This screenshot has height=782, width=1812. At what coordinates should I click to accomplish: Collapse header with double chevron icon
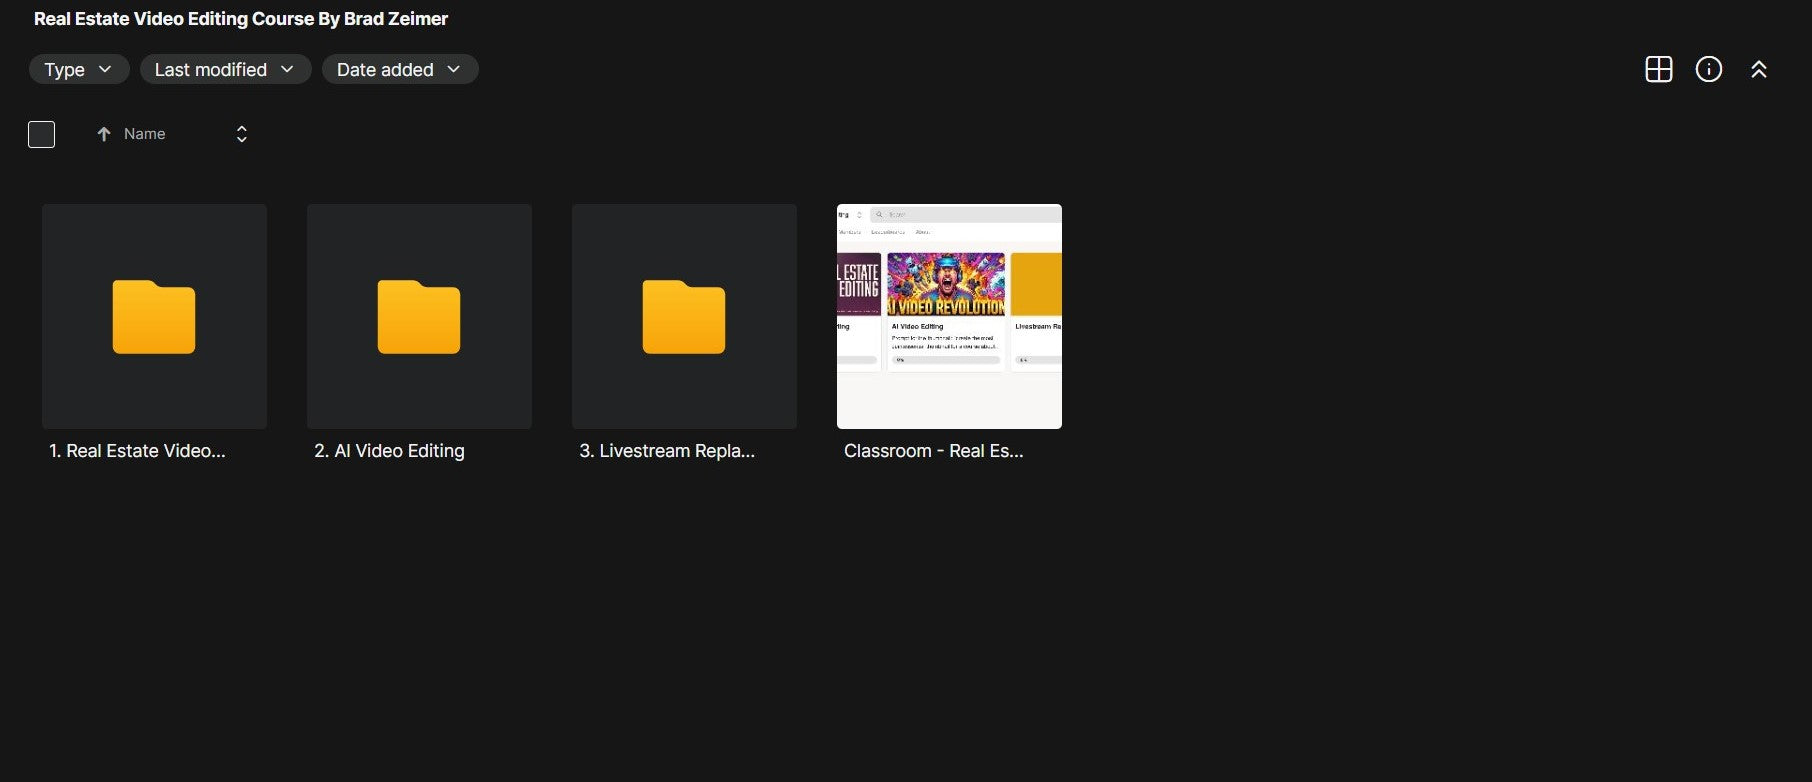1759,69
